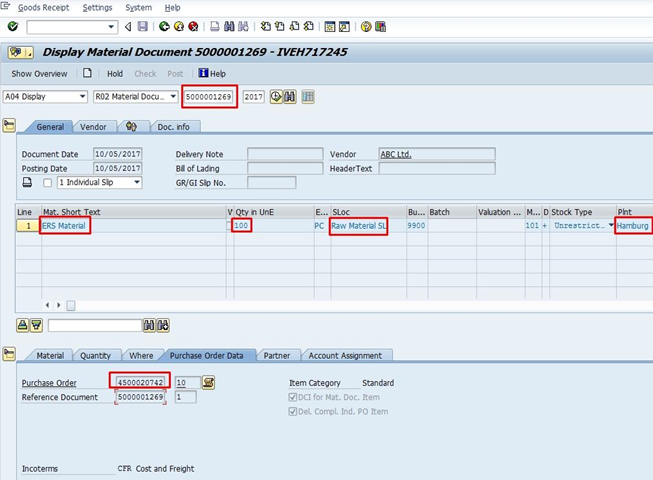
Task: Click the Find binoculars icon in toolbar
Action: click(229, 27)
